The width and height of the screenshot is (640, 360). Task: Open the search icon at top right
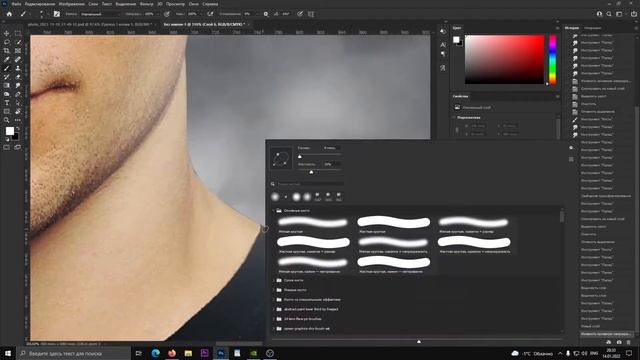tap(609, 14)
